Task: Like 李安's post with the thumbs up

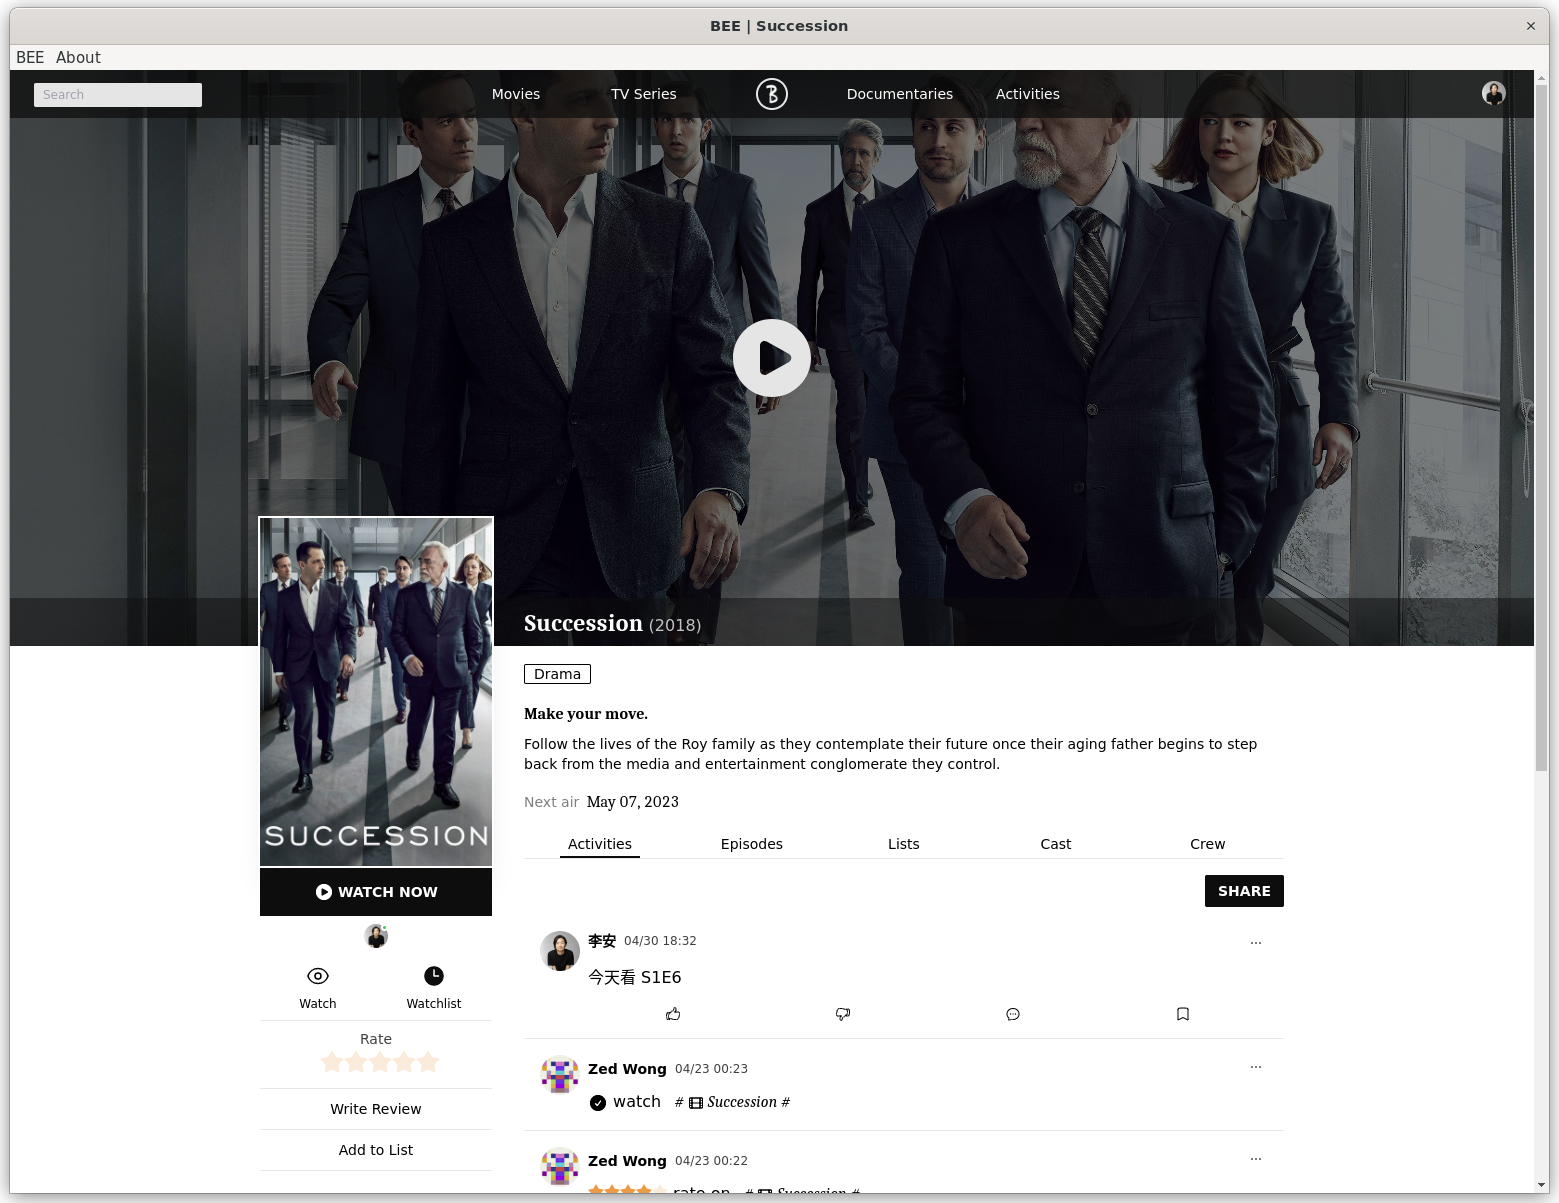Action: [673, 1014]
